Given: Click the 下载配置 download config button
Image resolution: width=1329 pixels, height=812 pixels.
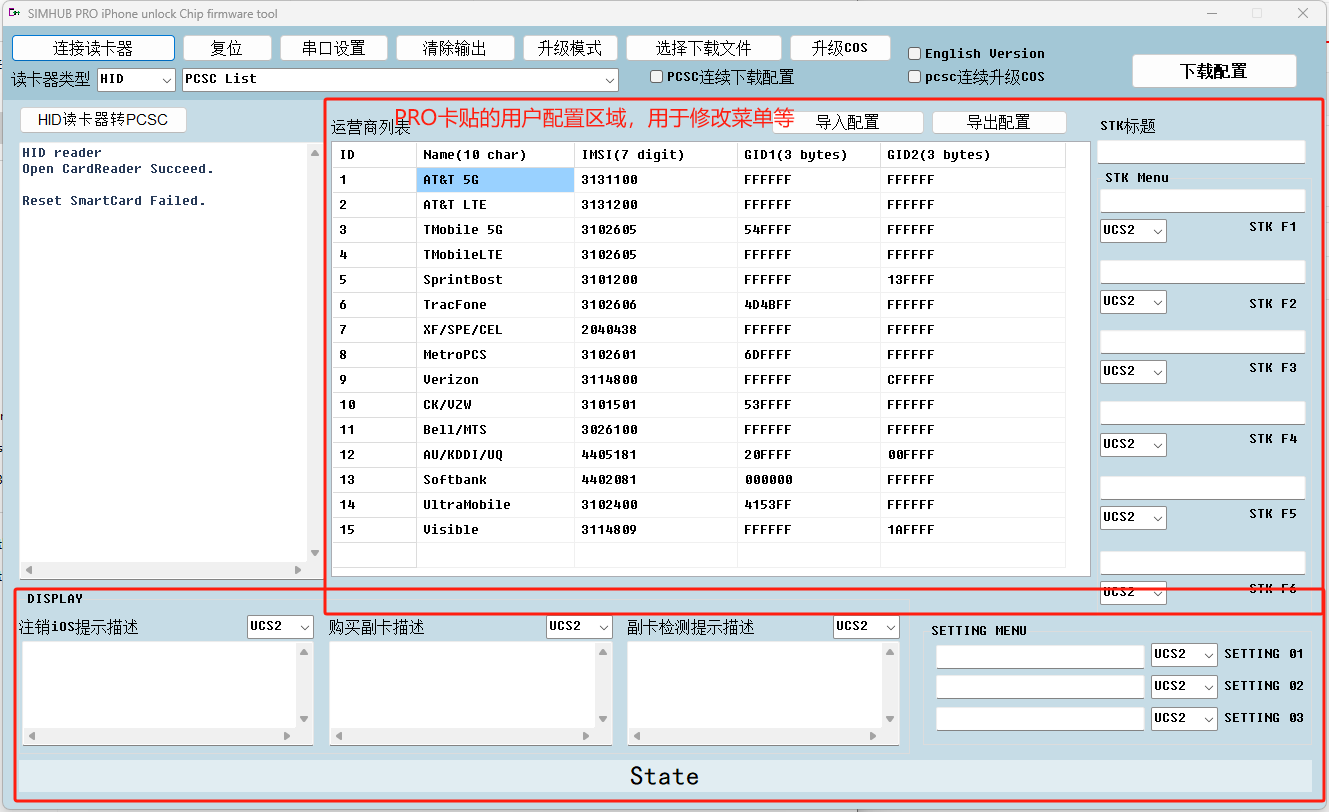Looking at the screenshot, I should click(1213, 71).
